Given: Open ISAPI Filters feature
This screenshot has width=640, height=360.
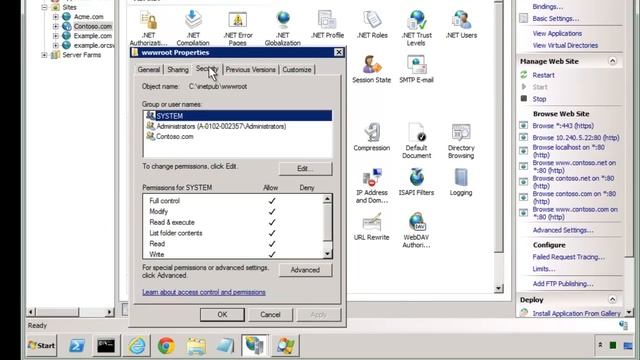Looking at the screenshot, I should (x=416, y=182).
